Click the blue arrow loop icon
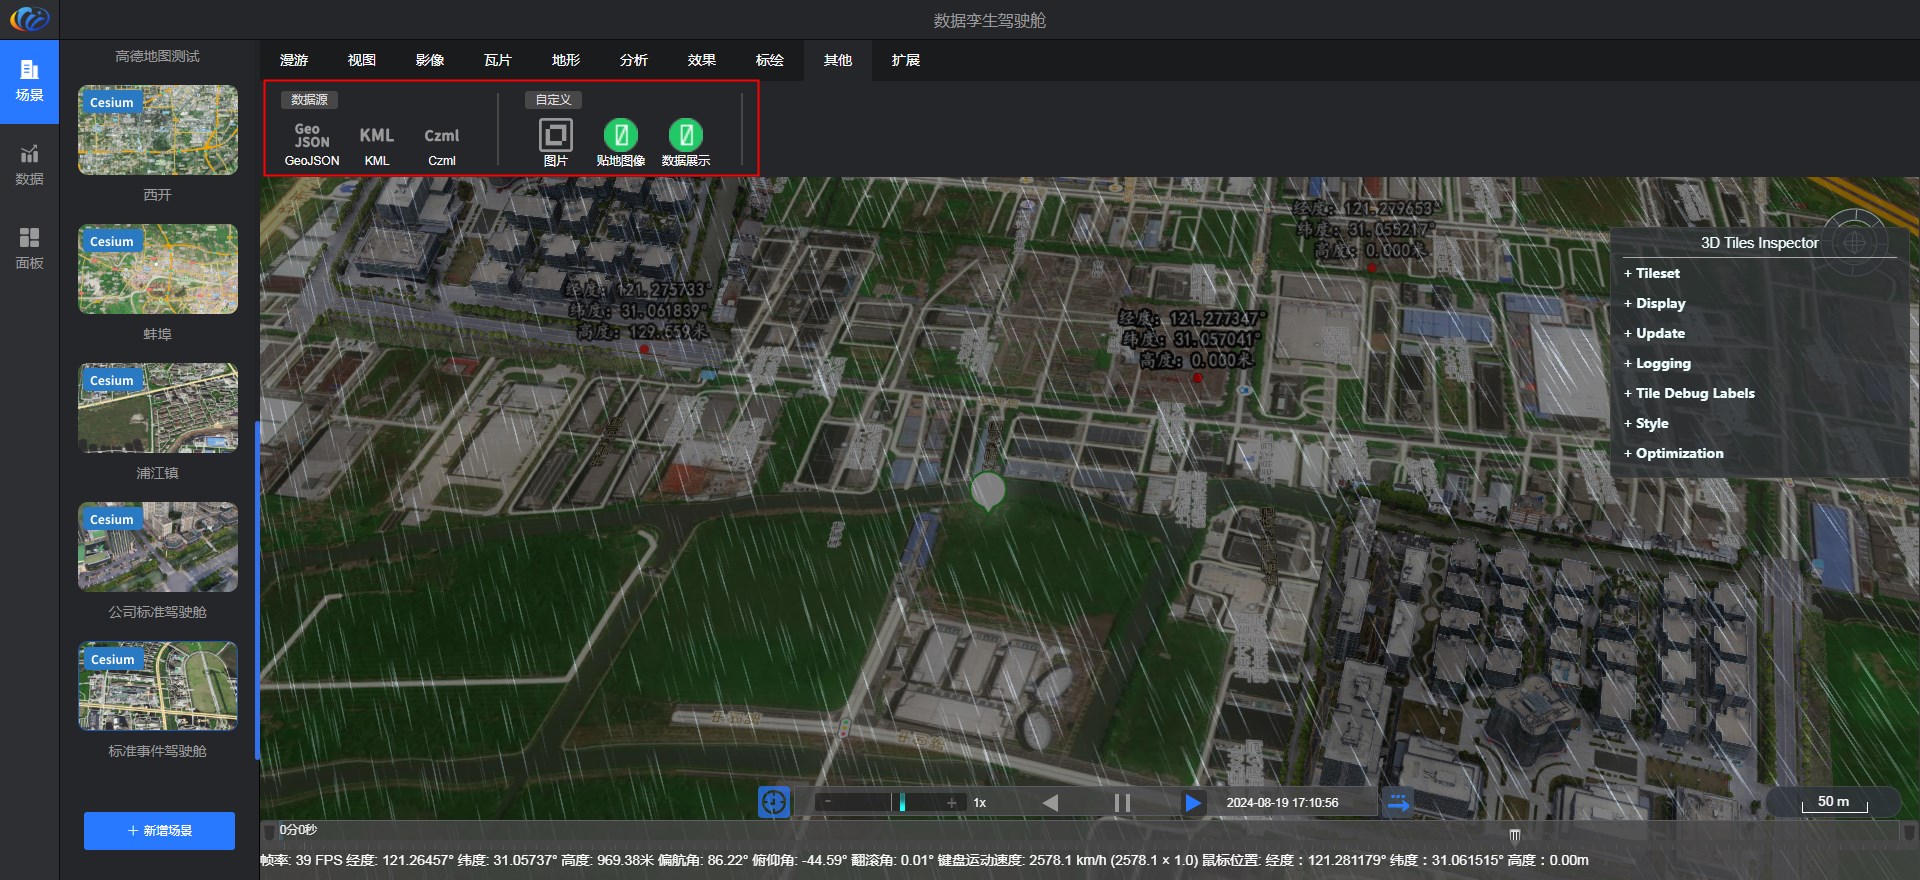Viewport: 1920px width, 880px height. tap(1398, 802)
